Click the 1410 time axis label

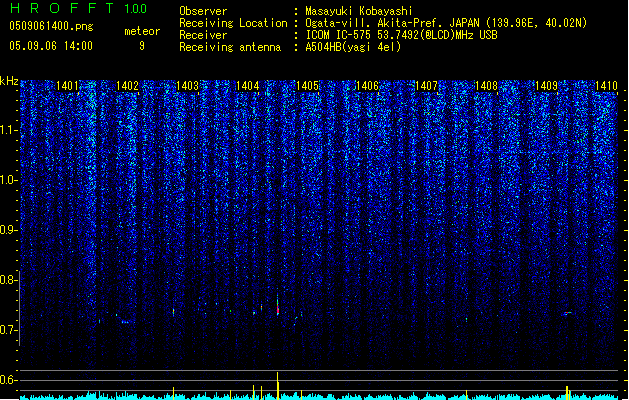coord(606,86)
